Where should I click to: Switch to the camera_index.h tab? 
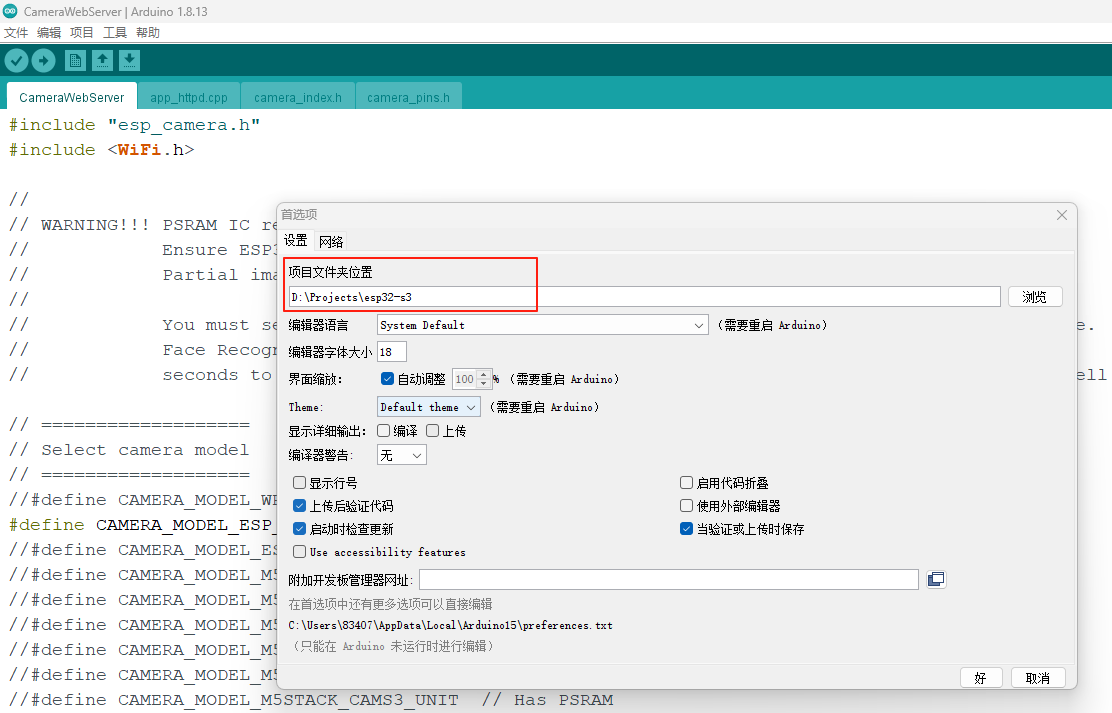coord(298,97)
